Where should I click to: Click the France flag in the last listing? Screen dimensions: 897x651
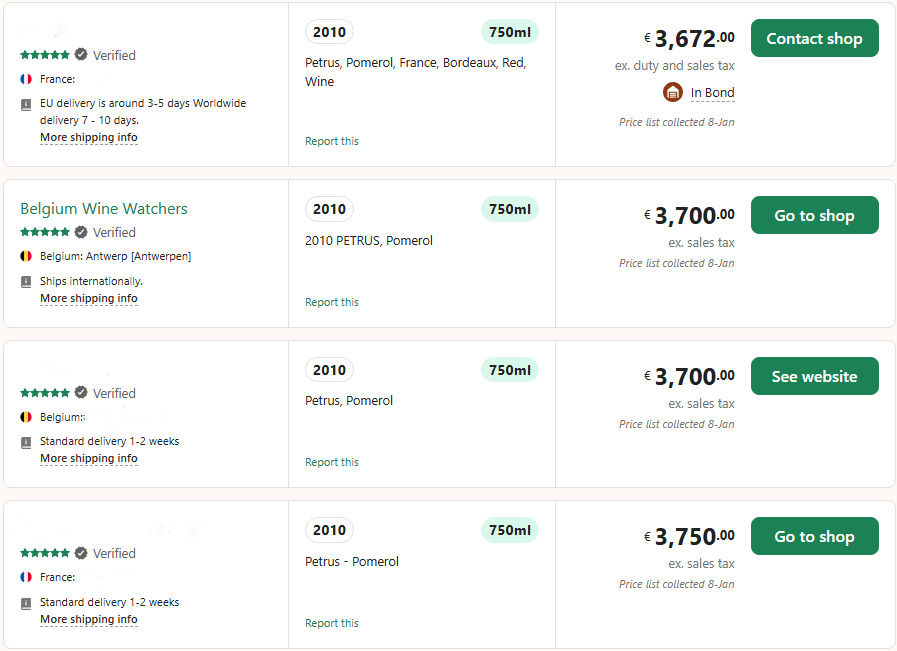pyautogui.click(x=26, y=577)
